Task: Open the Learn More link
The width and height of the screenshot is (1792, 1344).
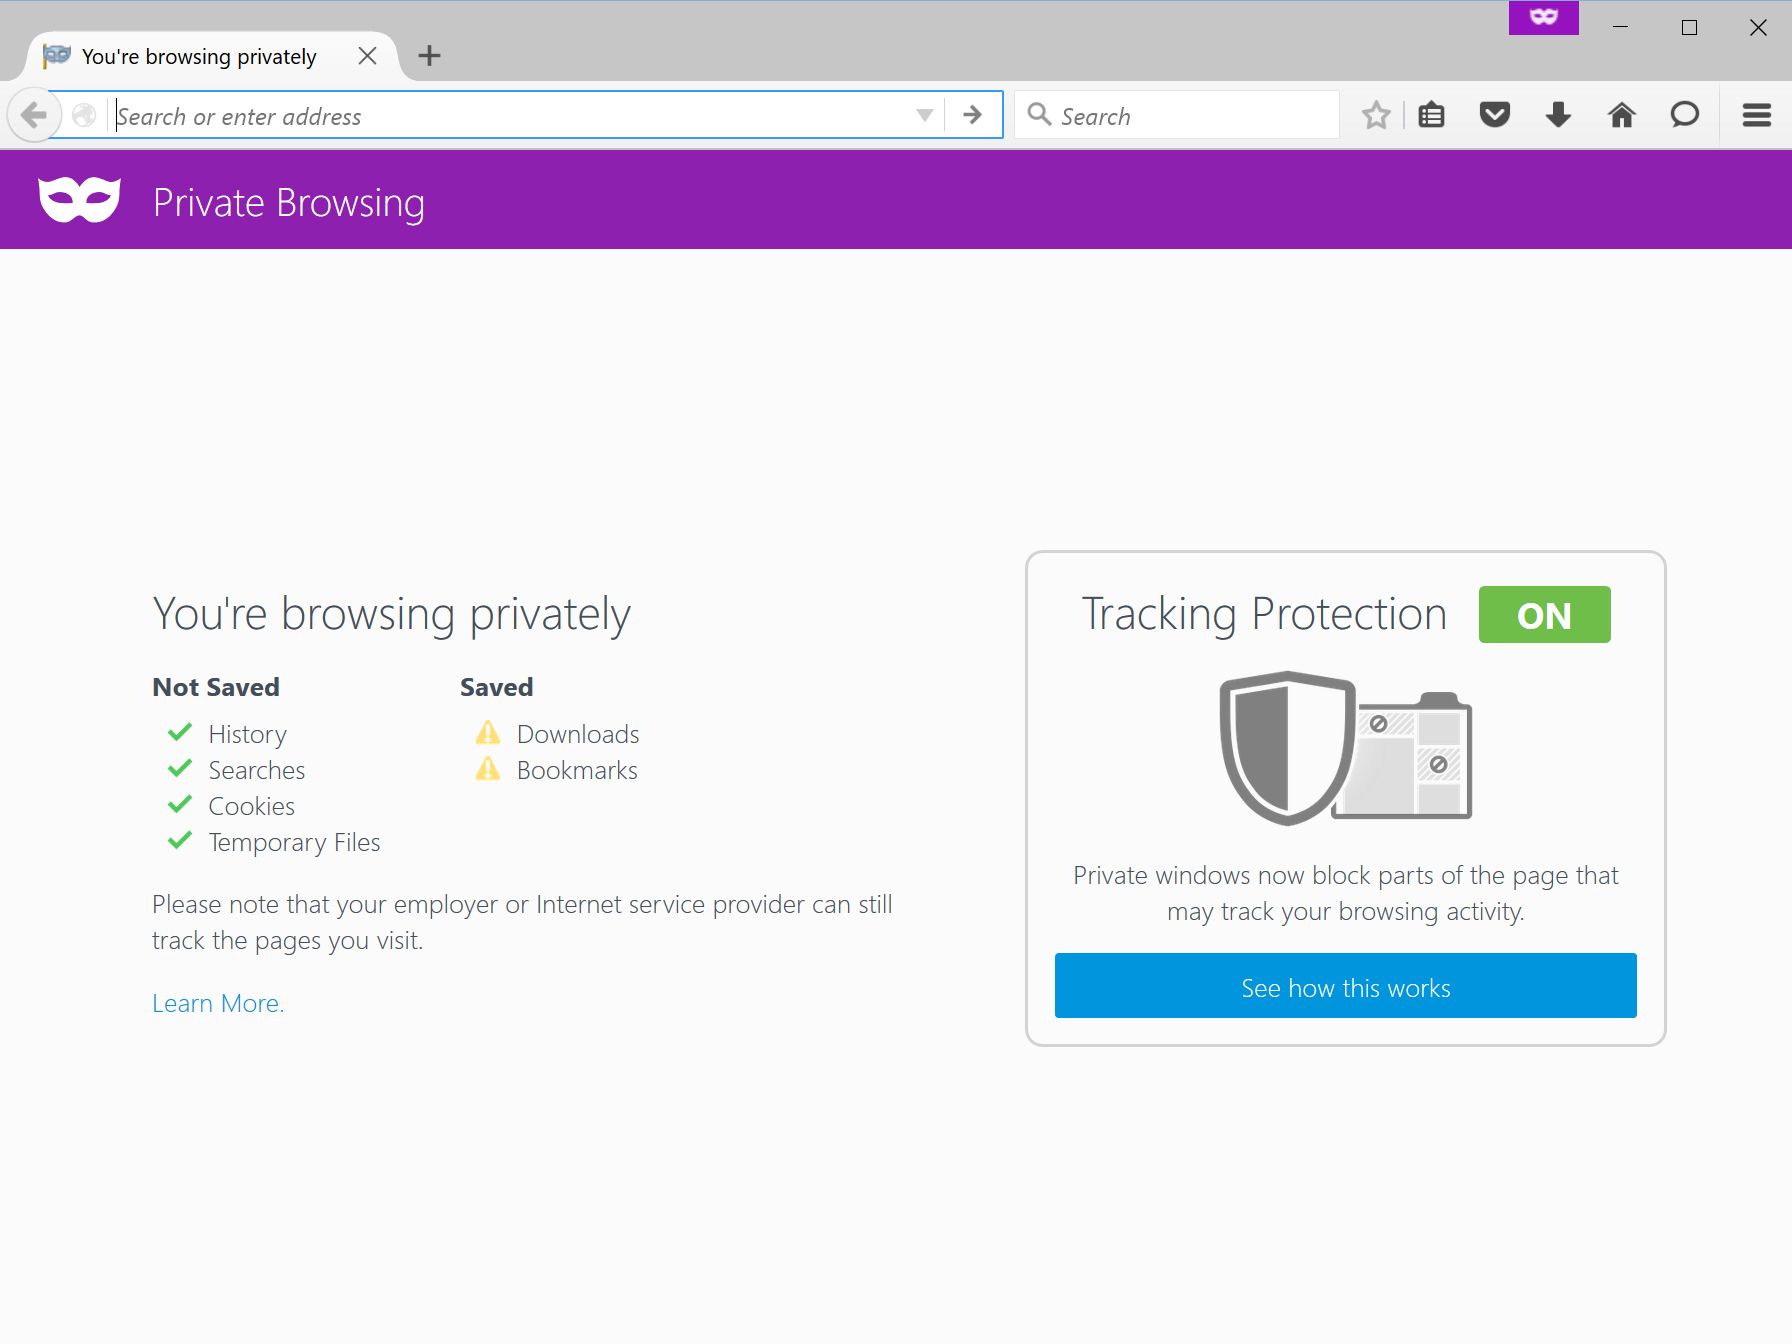Action: 216,1002
